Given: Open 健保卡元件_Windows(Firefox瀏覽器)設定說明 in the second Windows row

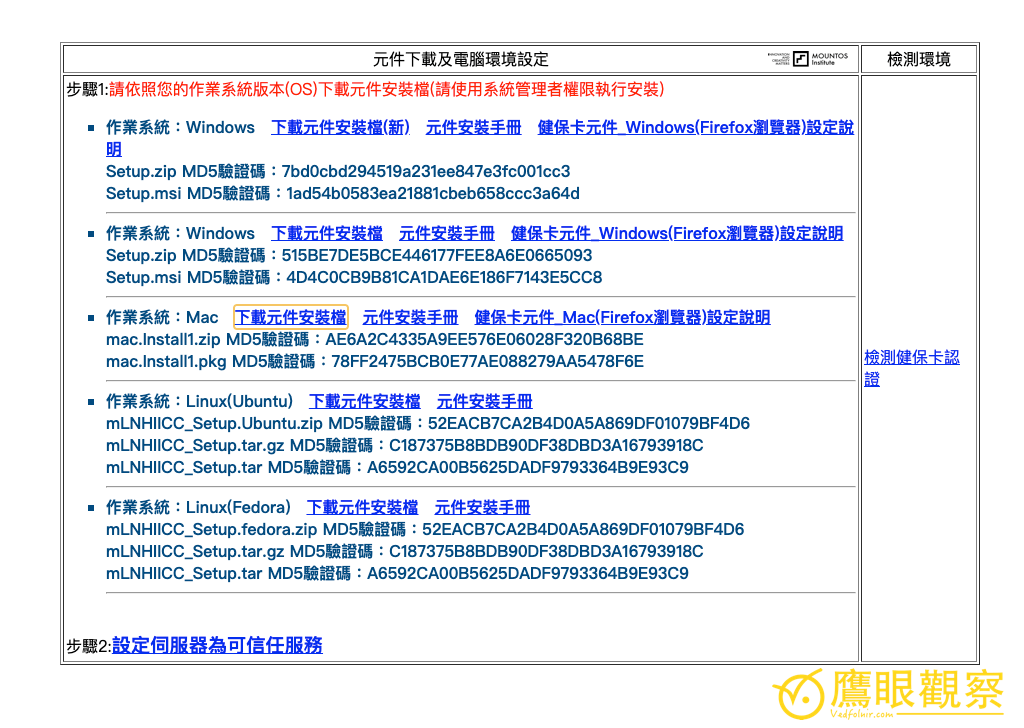Looking at the screenshot, I should tap(677, 233).
